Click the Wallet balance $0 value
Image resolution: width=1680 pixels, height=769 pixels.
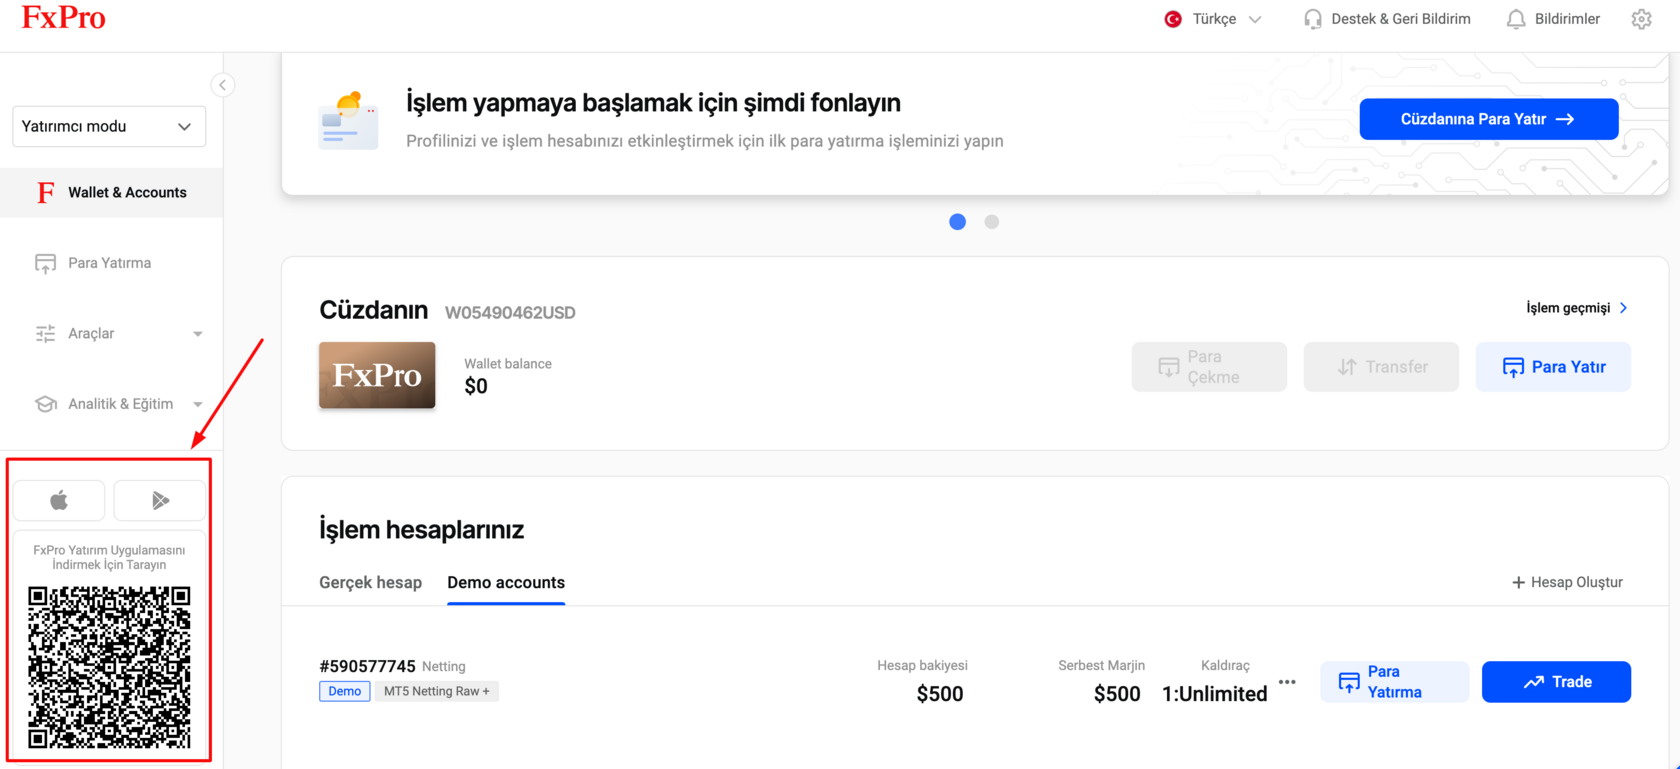click(476, 386)
